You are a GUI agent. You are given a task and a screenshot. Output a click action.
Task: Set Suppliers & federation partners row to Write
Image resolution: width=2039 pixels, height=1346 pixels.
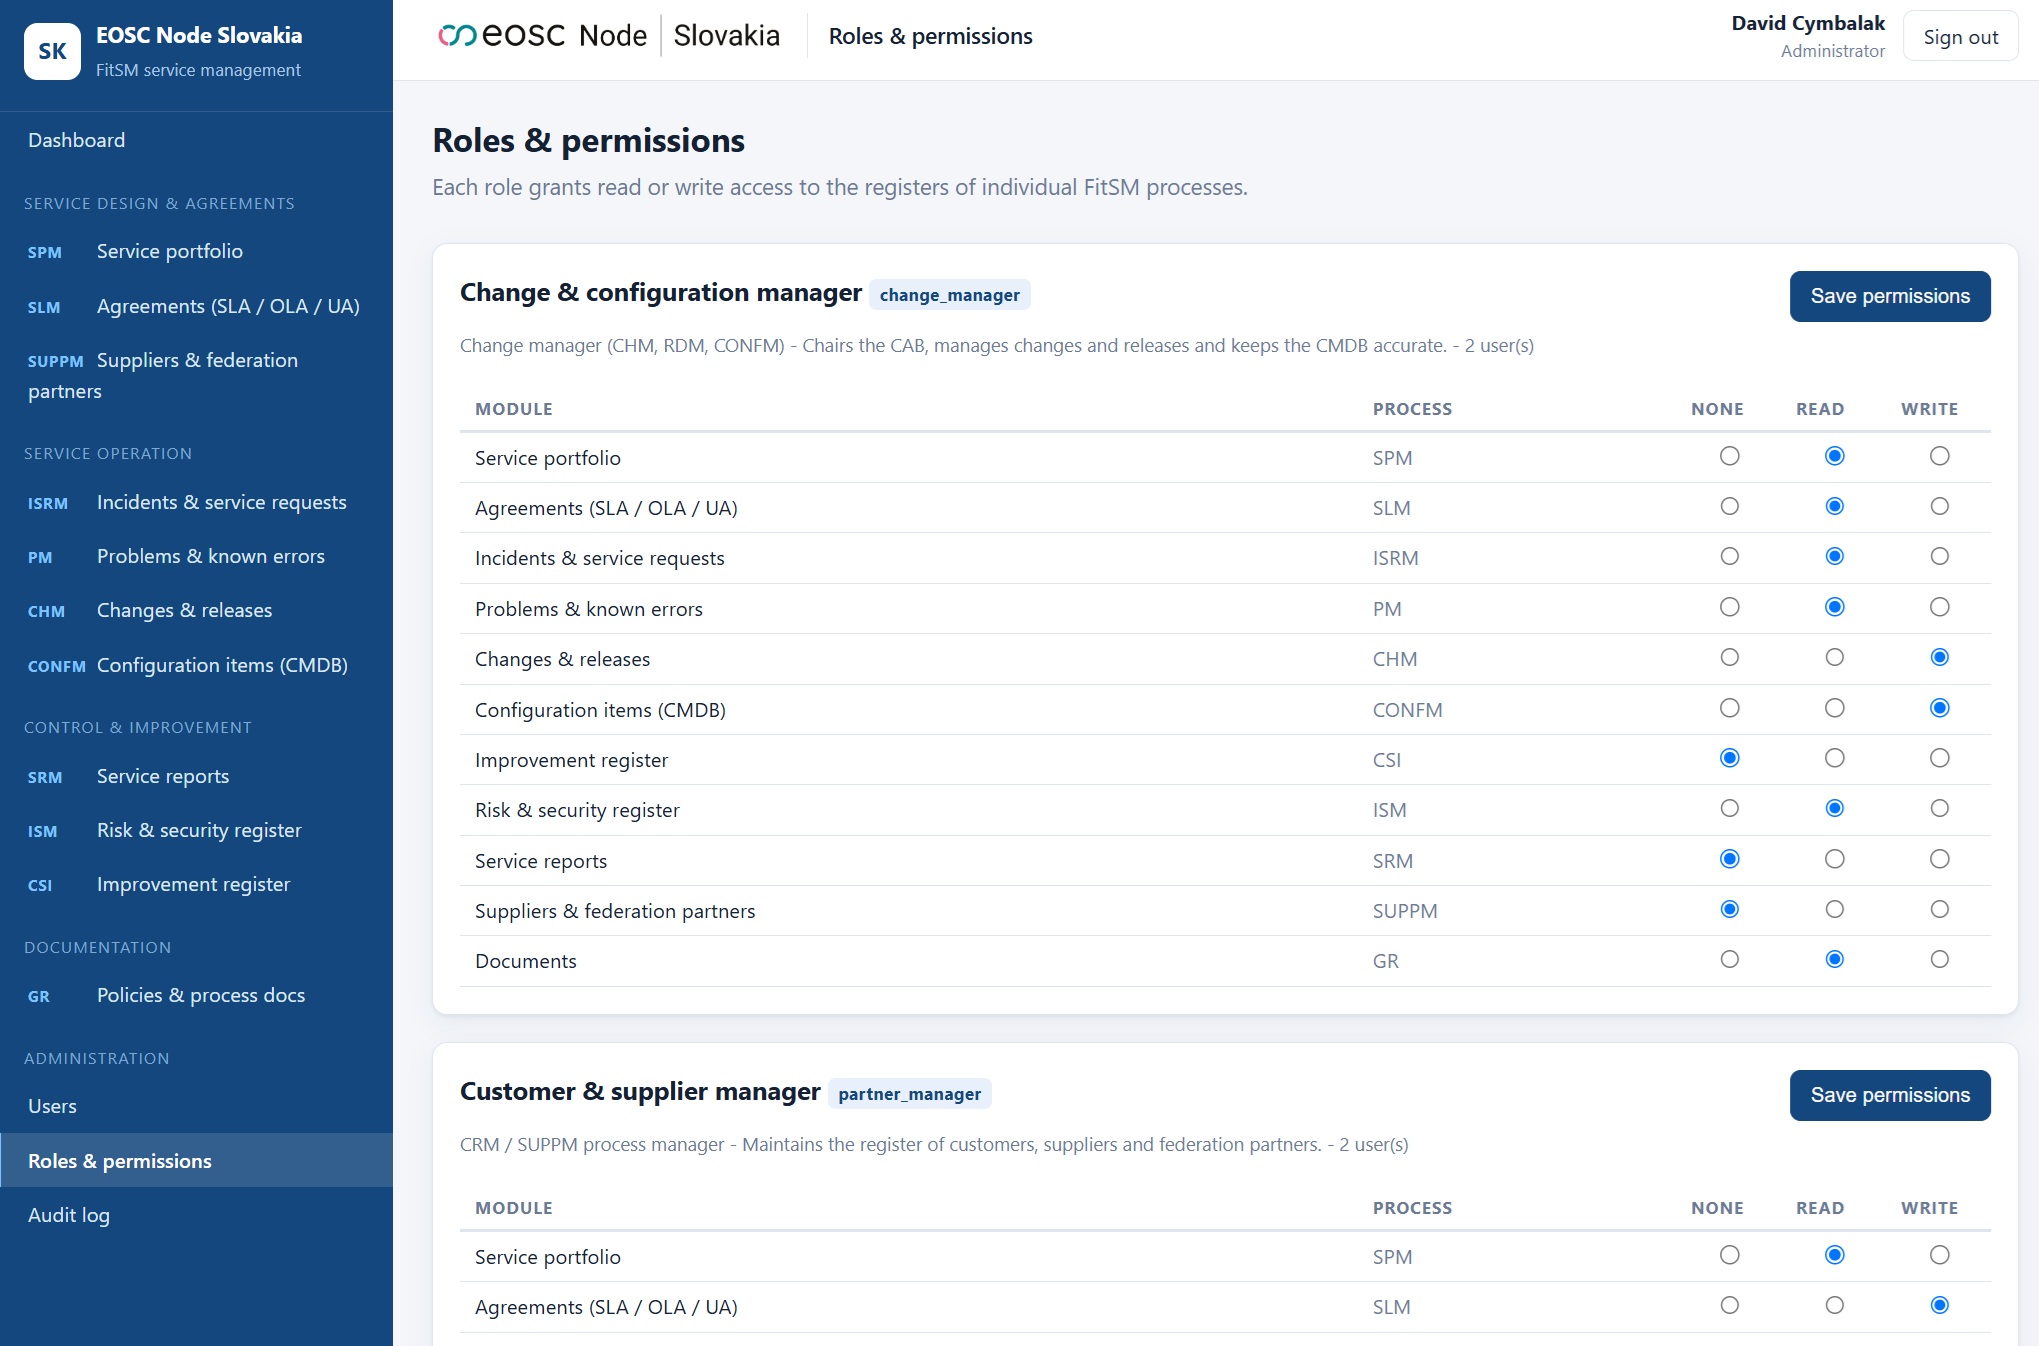click(1939, 909)
